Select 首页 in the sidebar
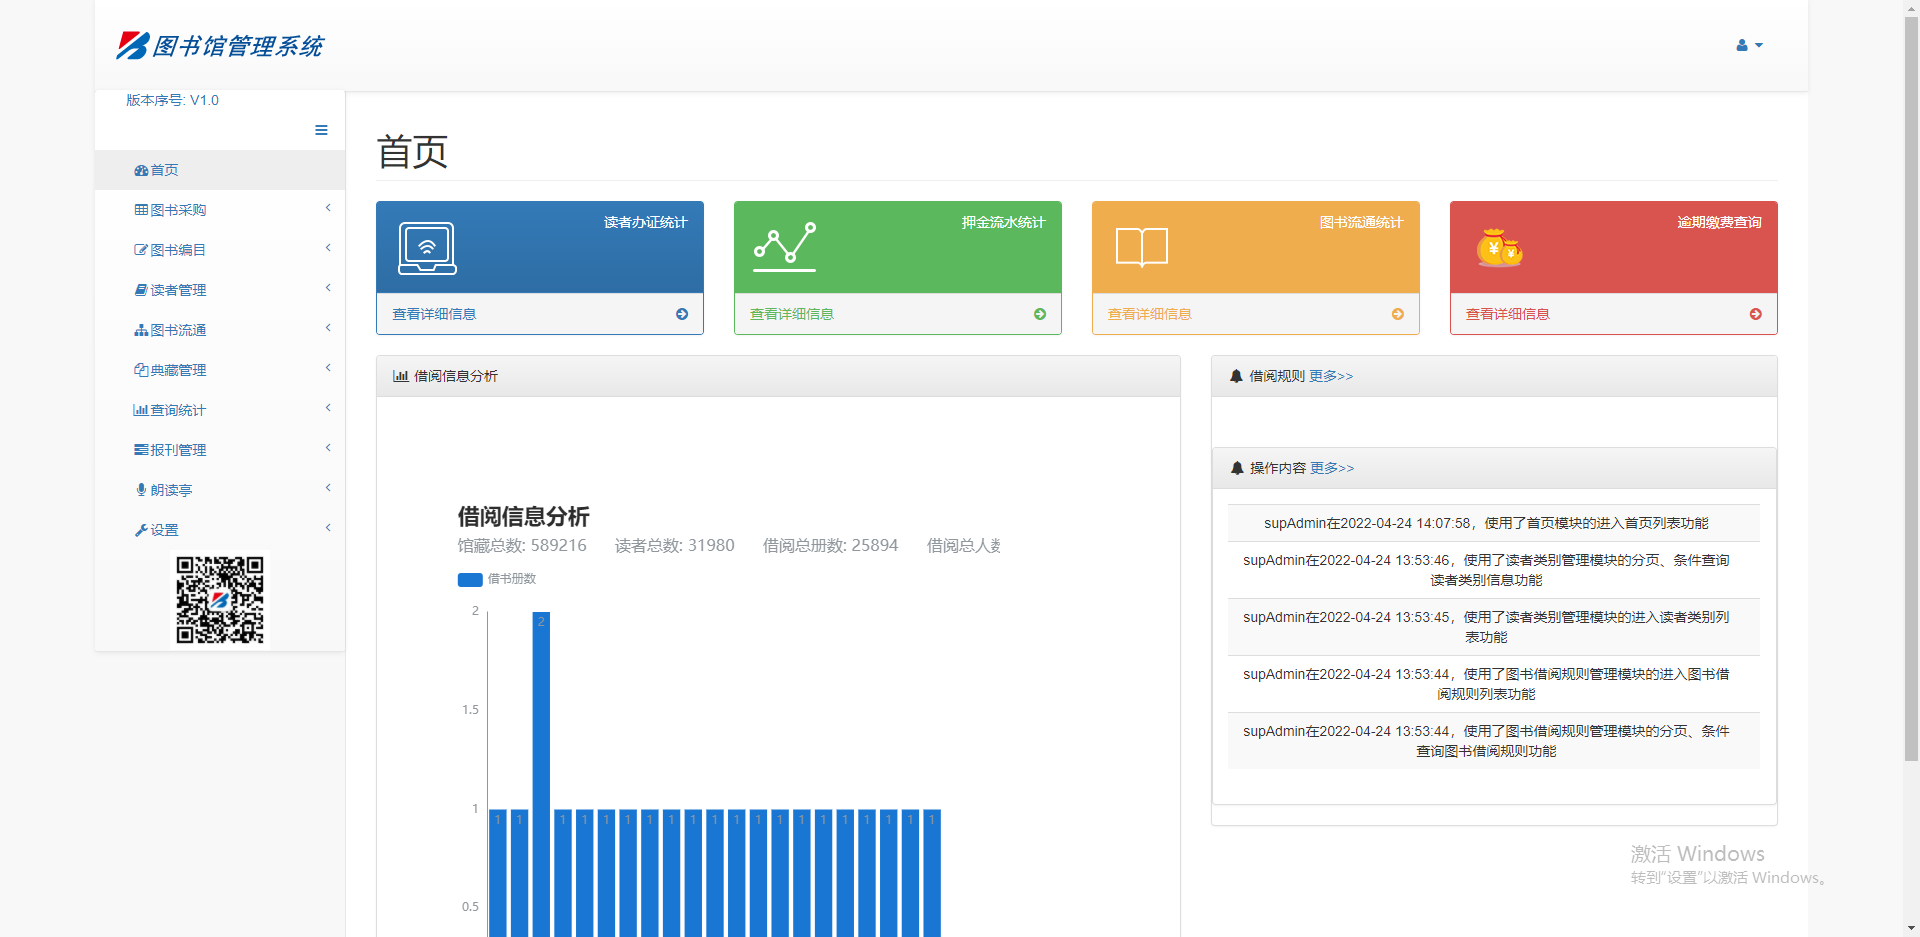1920x937 pixels. pyautogui.click(x=164, y=170)
